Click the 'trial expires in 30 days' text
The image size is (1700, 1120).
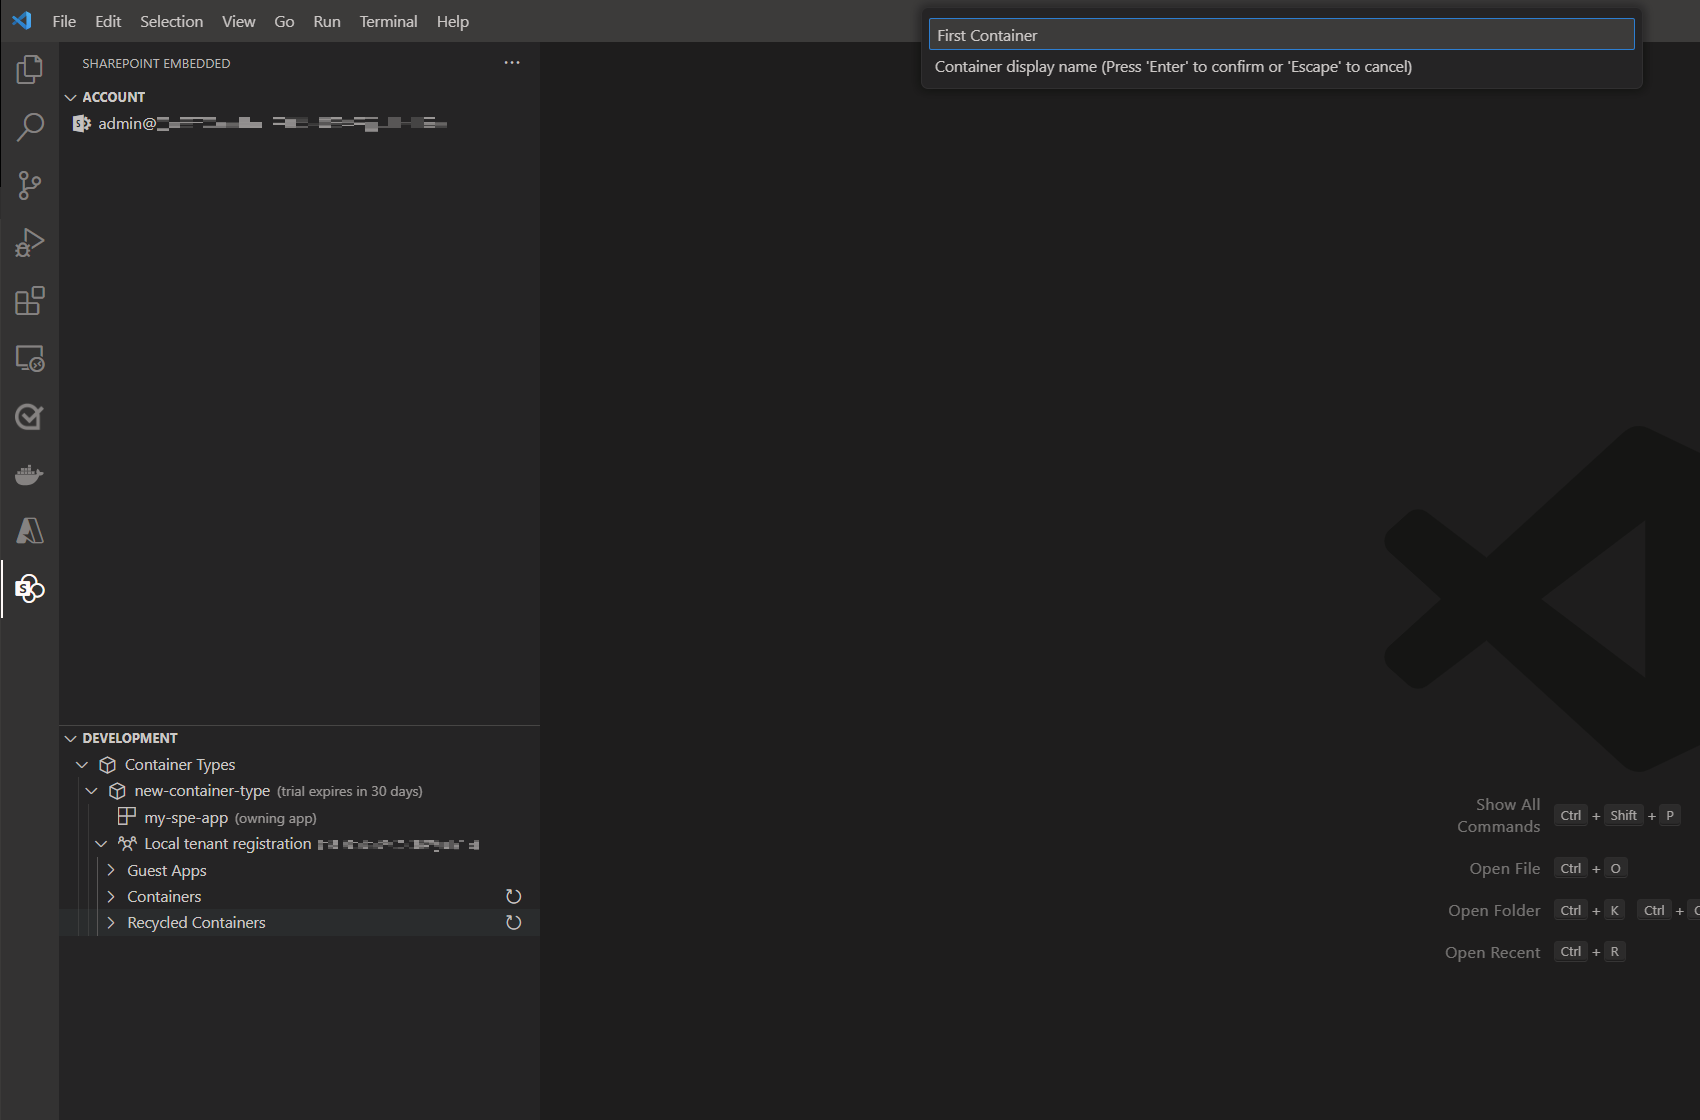coord(350,791)
